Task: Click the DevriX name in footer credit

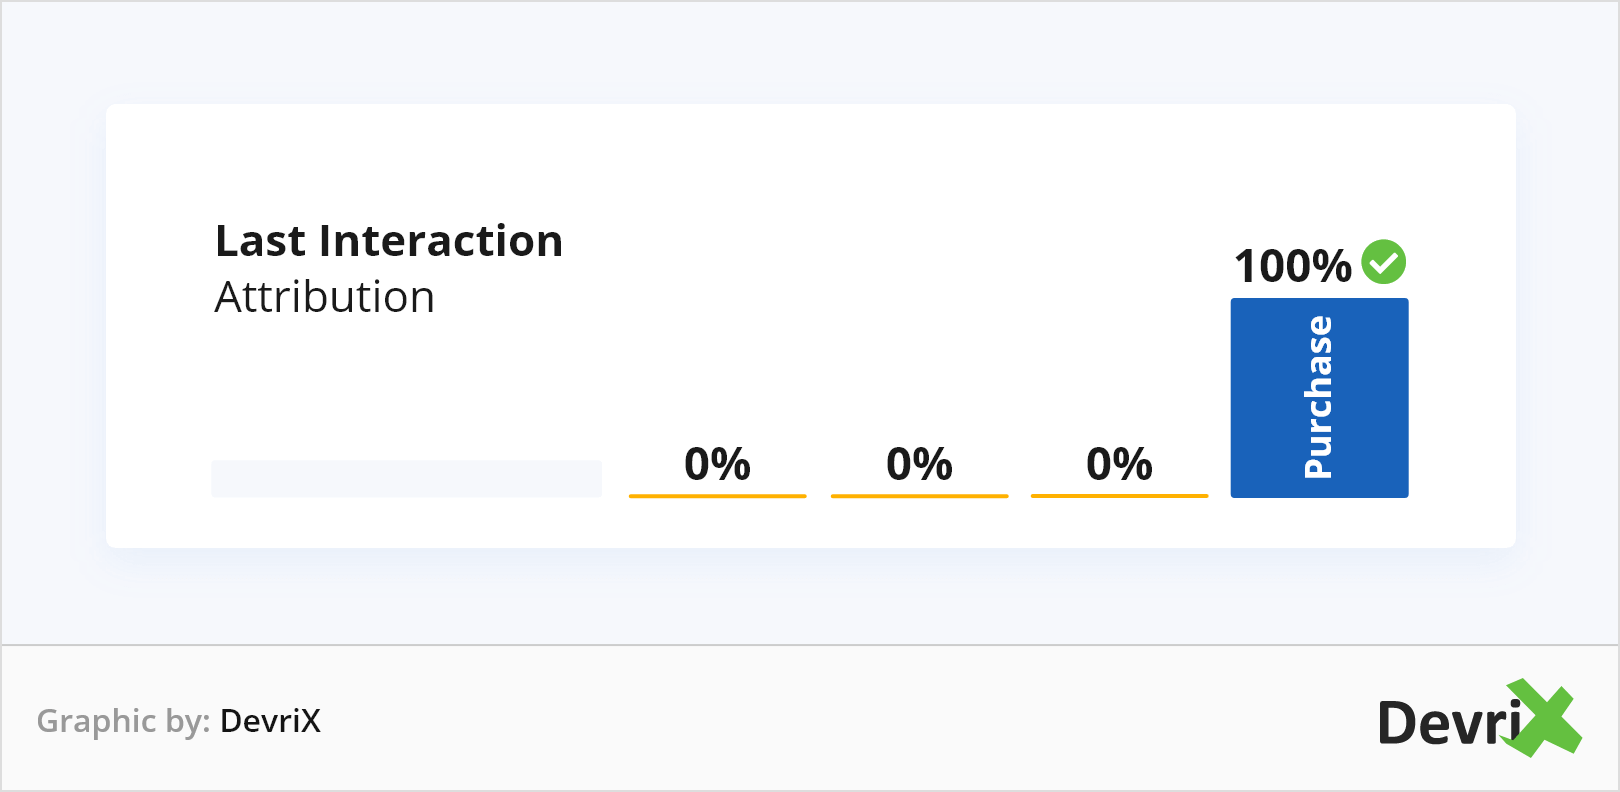Action: coord(270,721)
